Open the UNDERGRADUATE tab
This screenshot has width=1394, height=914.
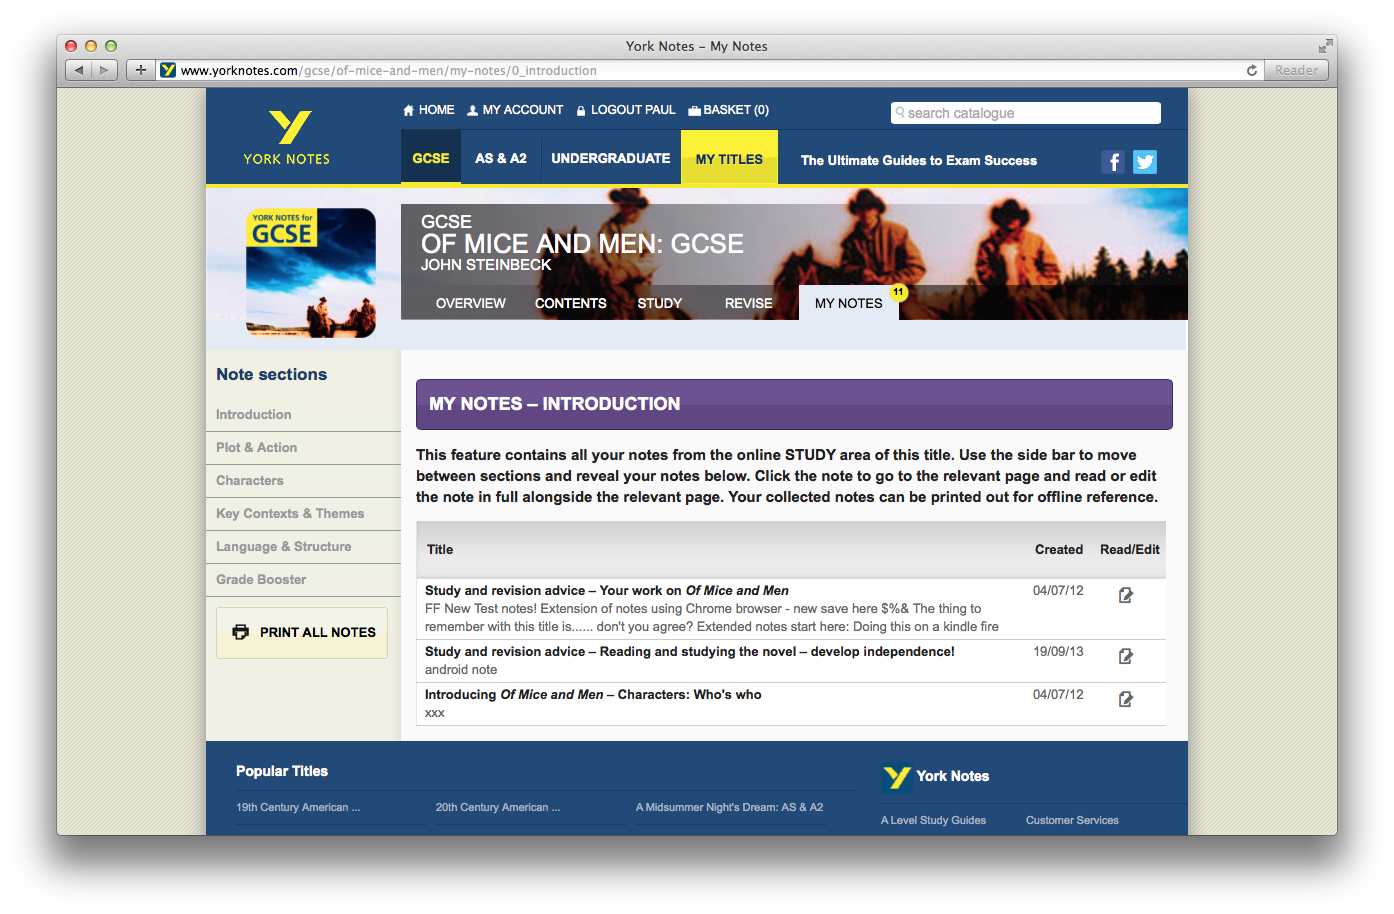(x=611, y=158)
